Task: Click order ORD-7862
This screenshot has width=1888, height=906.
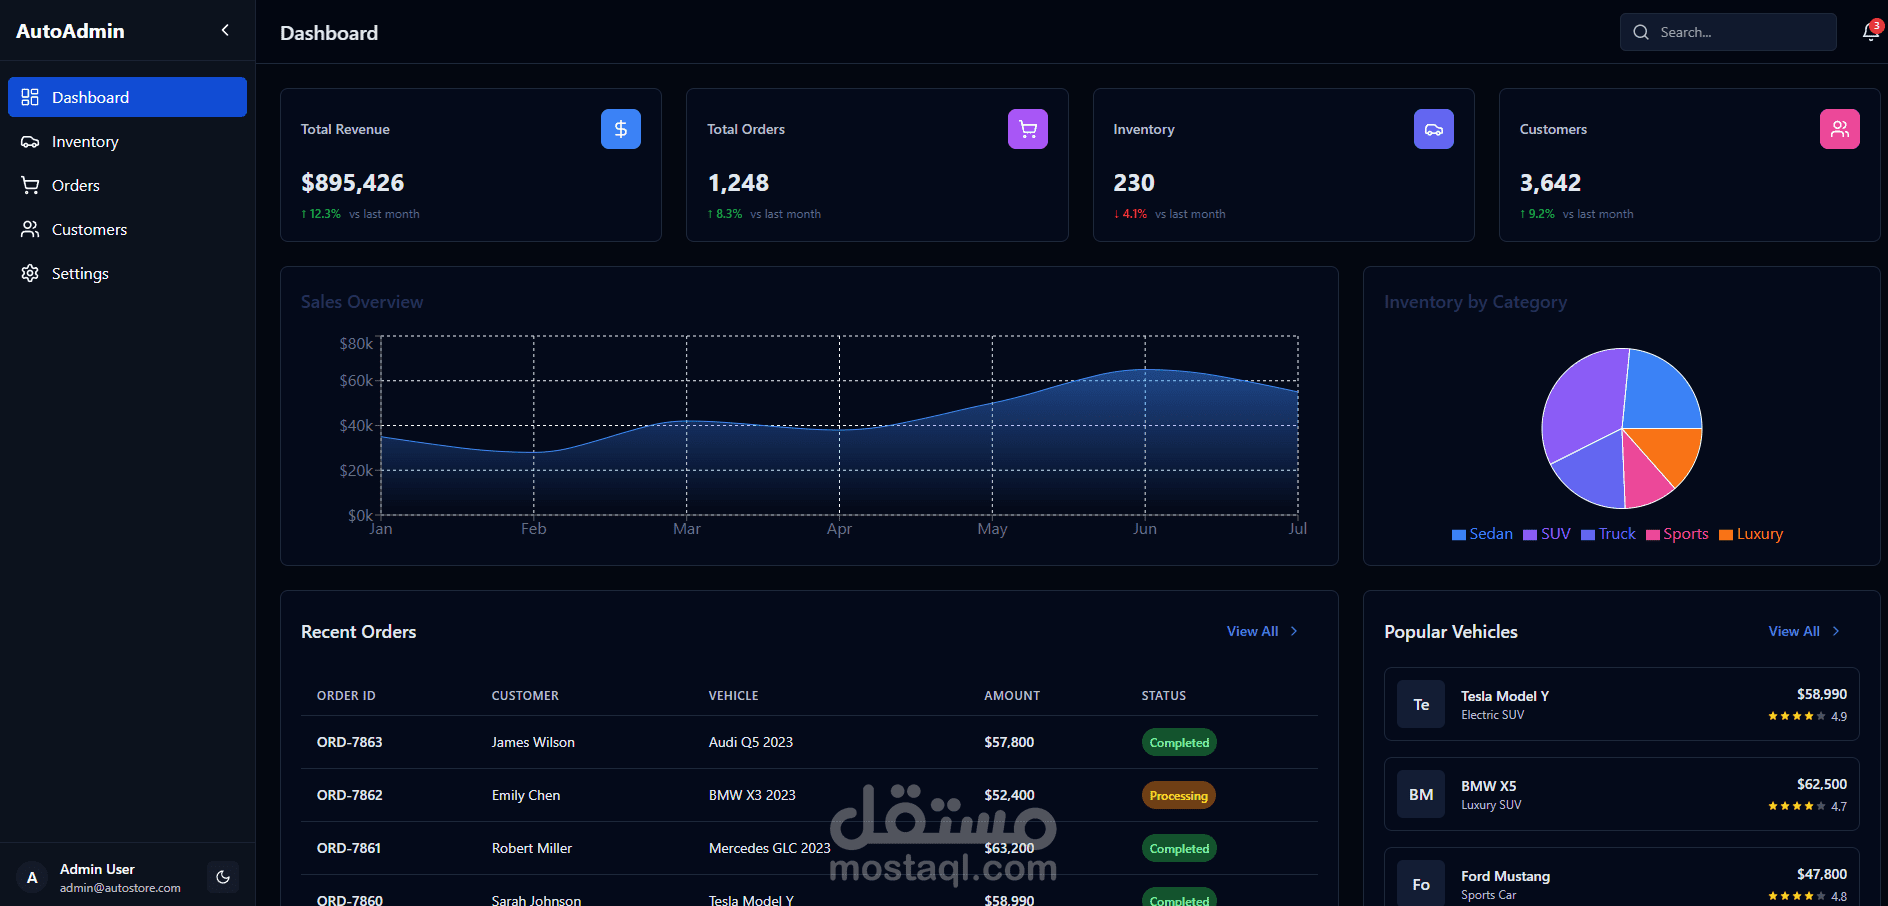Action: (350, 795)
